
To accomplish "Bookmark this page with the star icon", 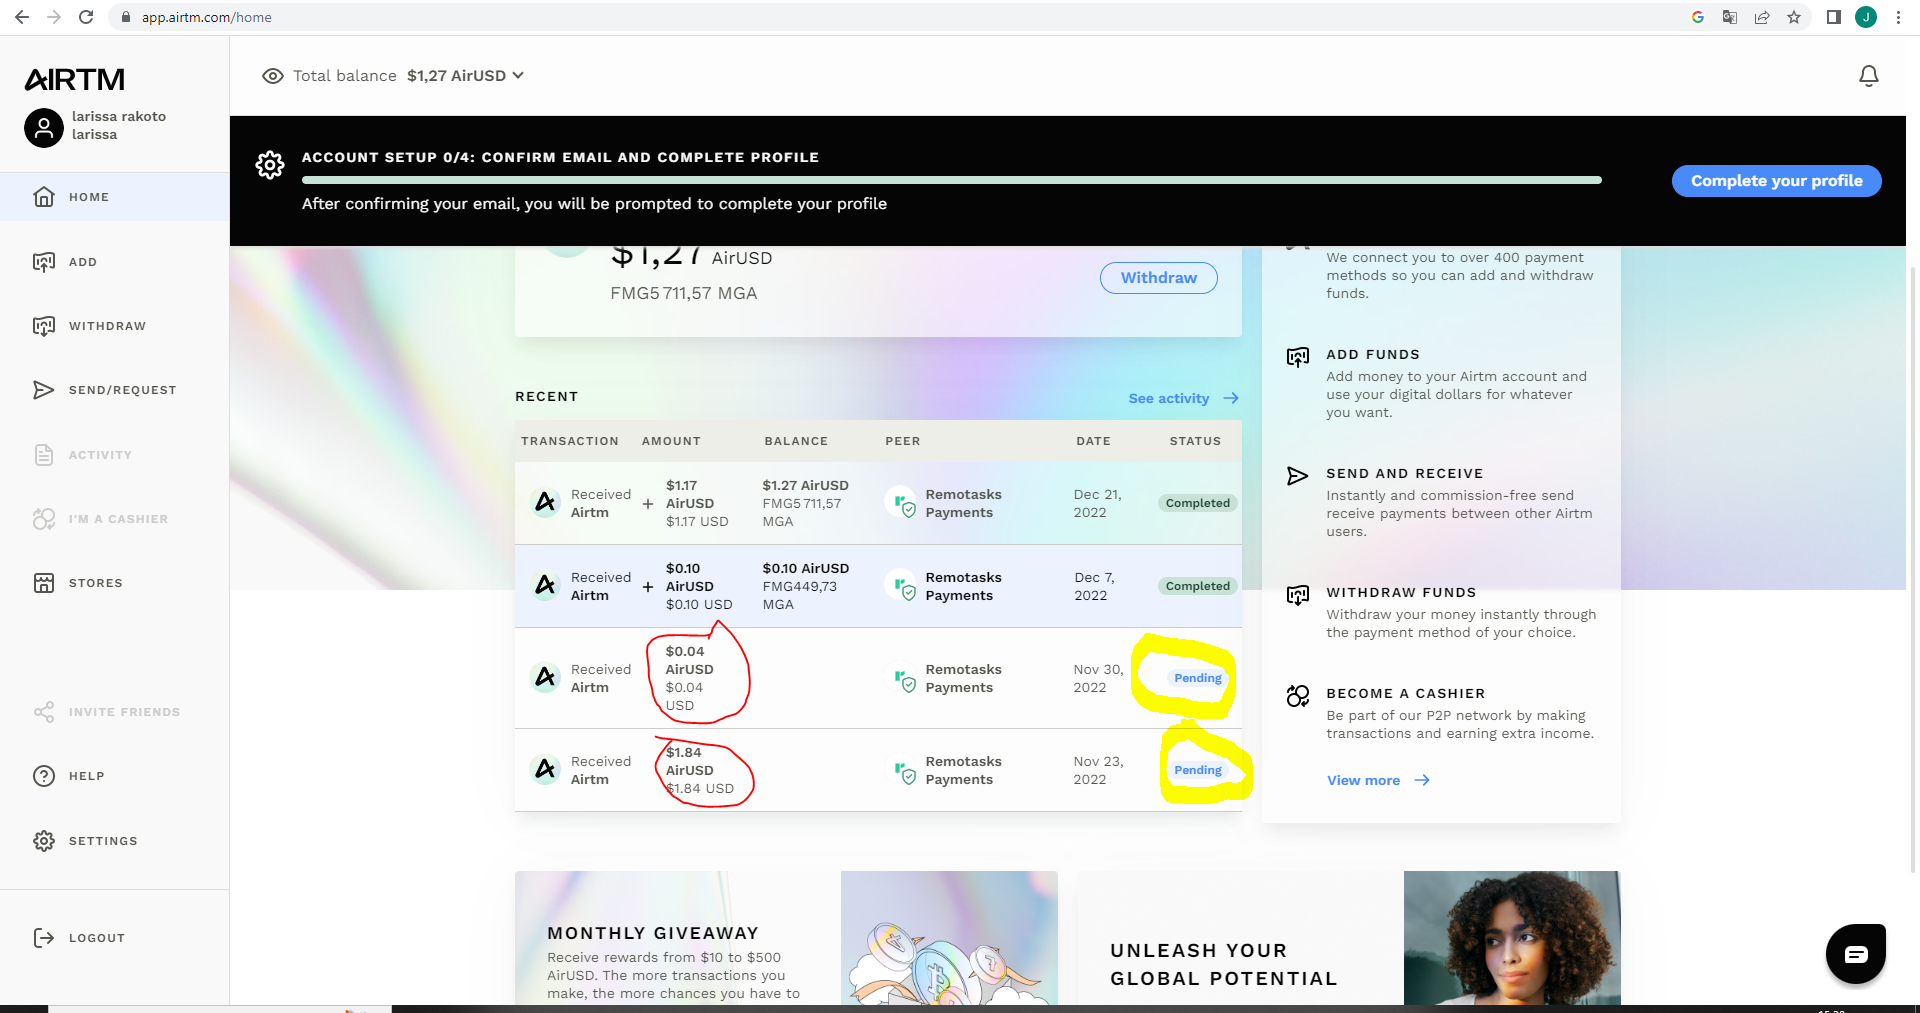I will point(1794,17).
